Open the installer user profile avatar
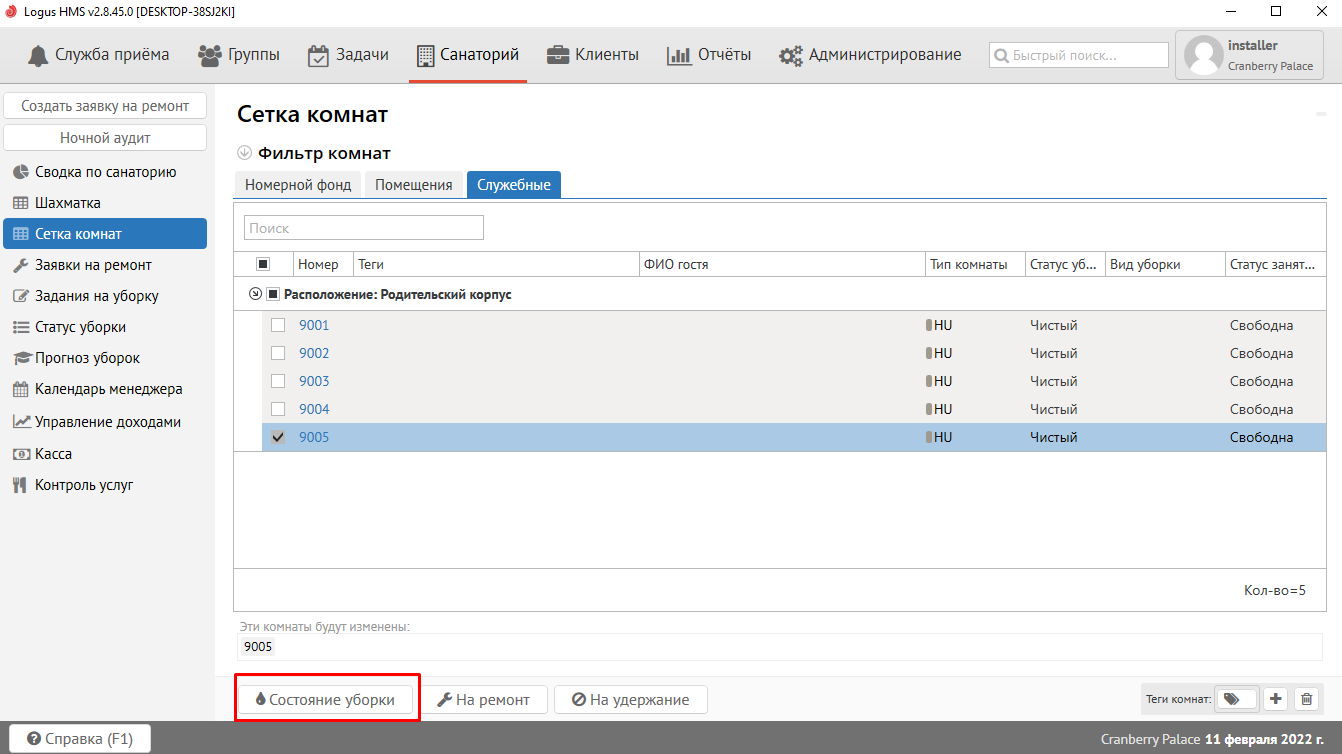The image size is (1342, 754). click(1203, 55)
